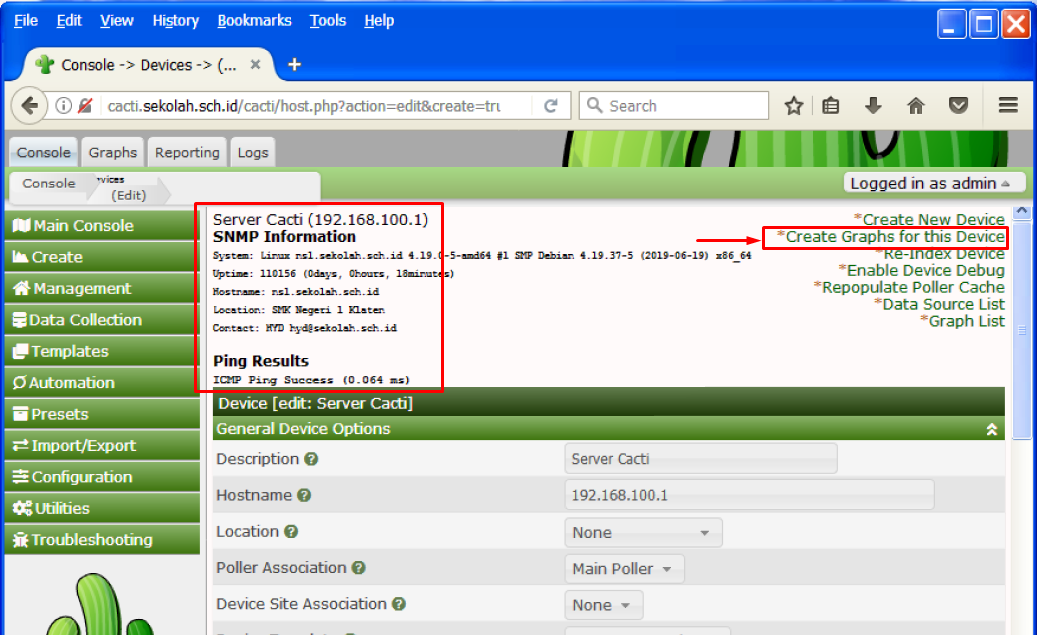Click the Hostname field with 192.168.100.1
Viewport: 1037px width, 635px height.
click(x=749, y=495)
